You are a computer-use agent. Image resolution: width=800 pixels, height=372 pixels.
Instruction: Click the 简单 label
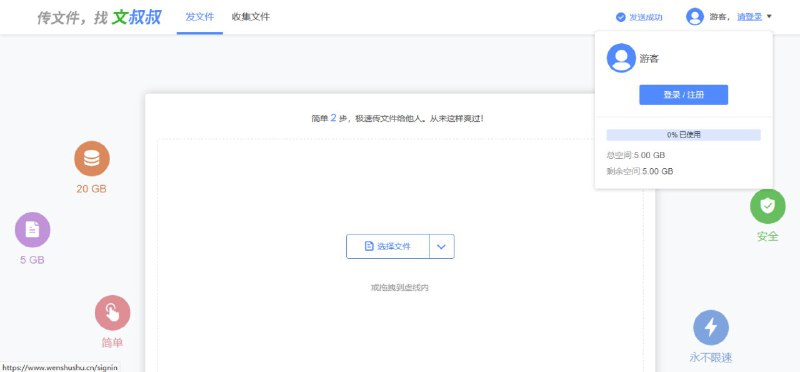point(112,343)
